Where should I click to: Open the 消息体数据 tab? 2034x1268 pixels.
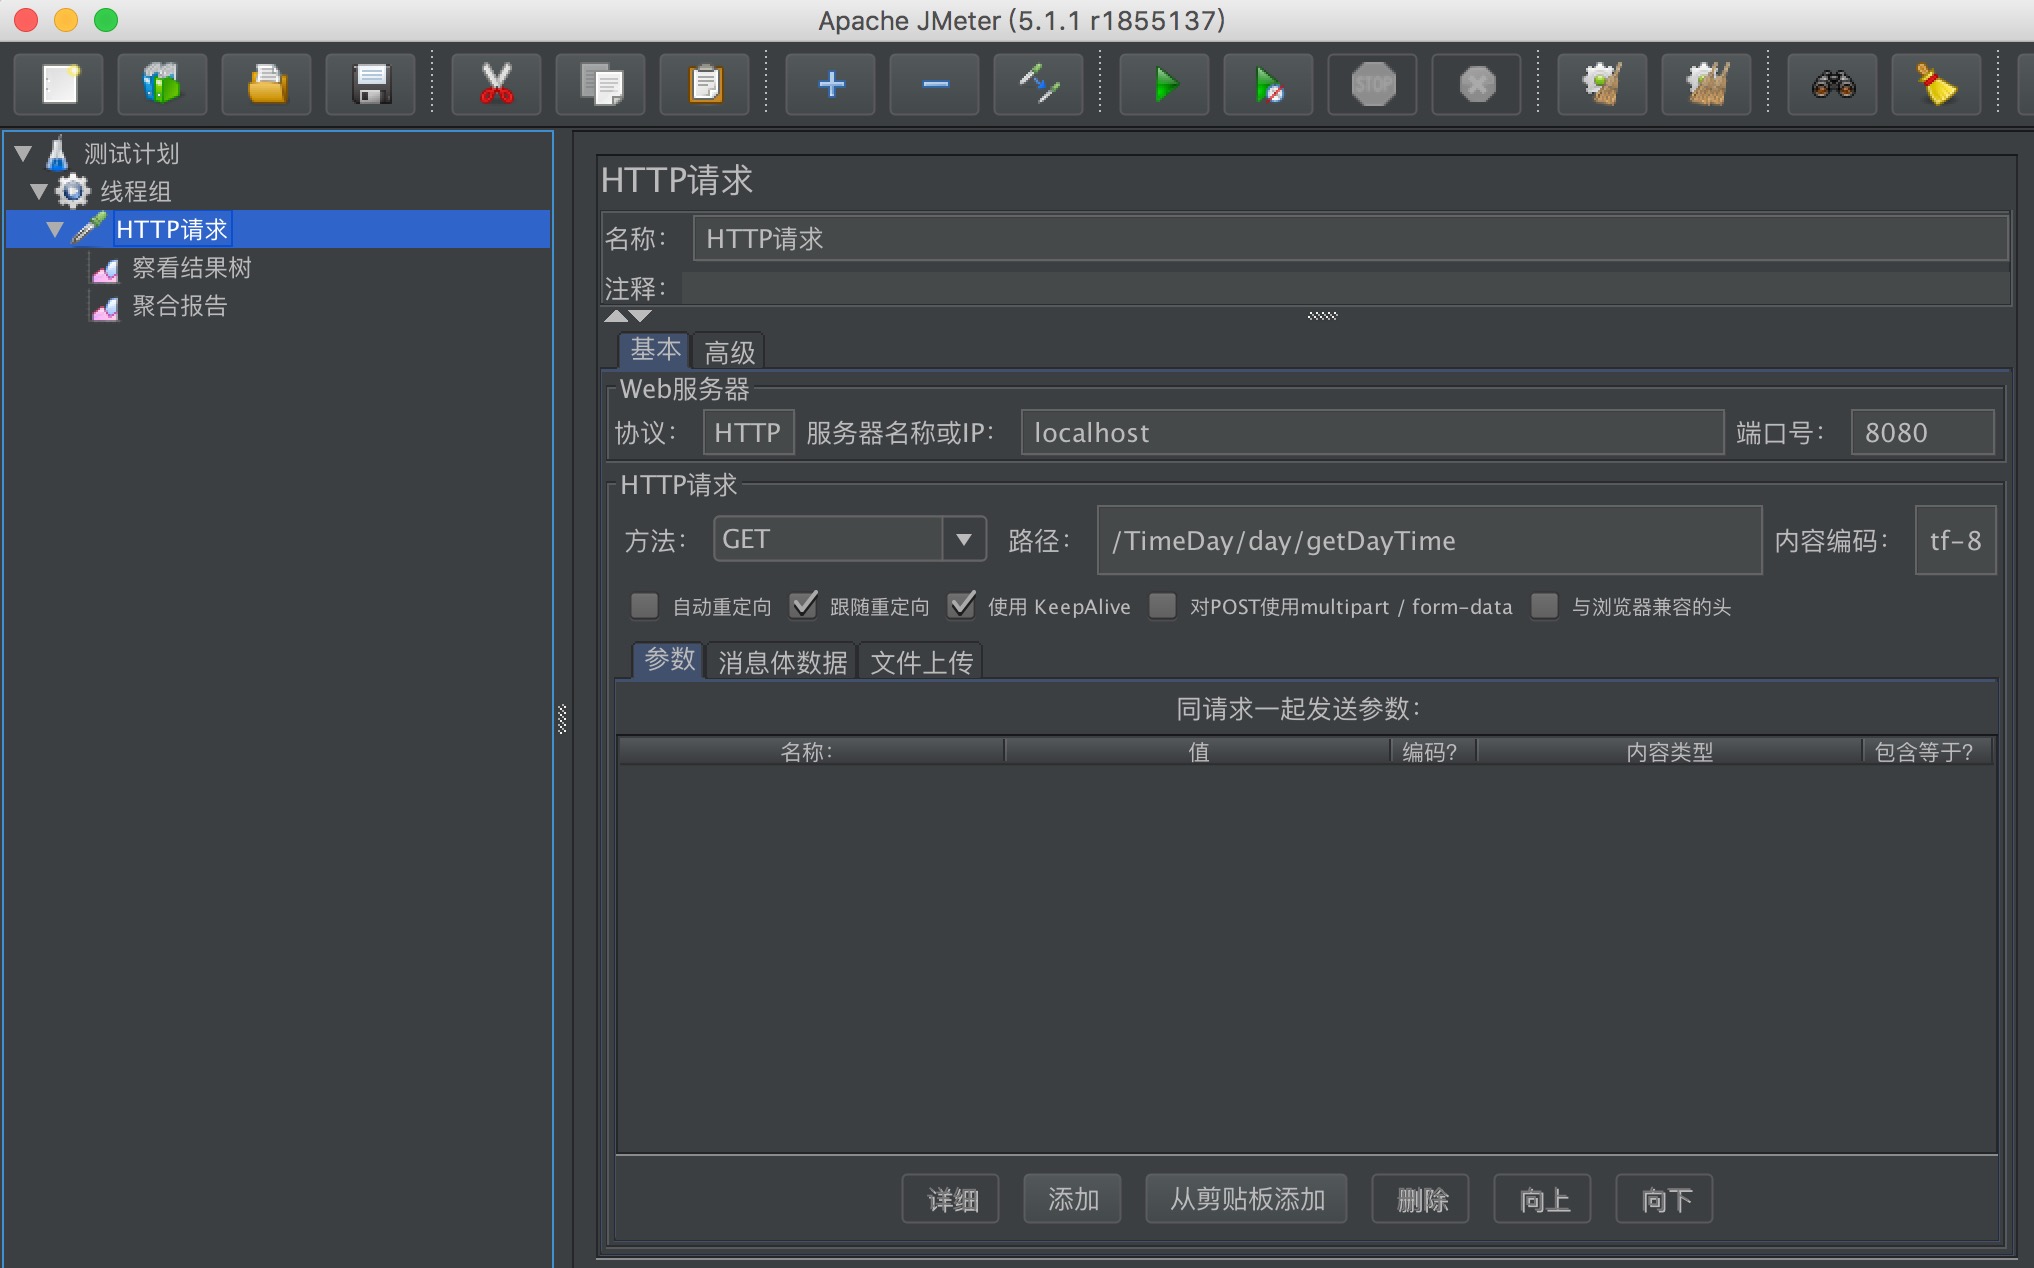coord(782,662)
